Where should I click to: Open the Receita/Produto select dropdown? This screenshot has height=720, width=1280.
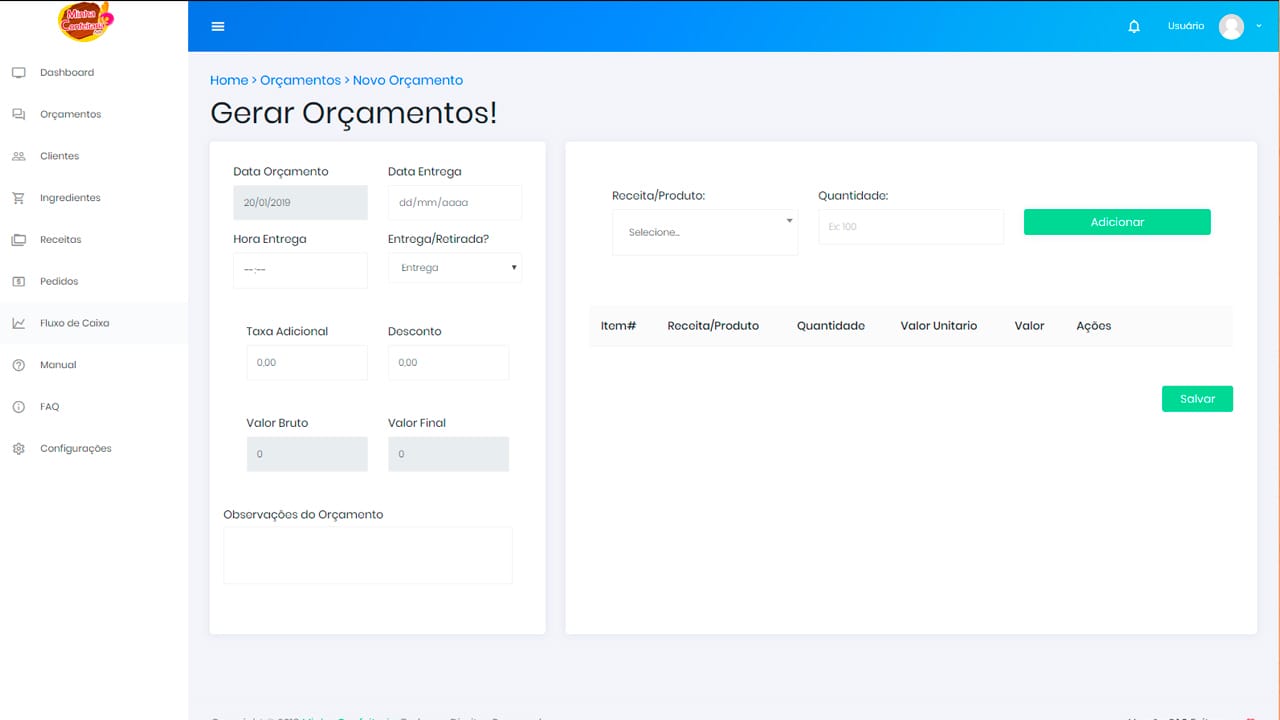tap(705, 232)
